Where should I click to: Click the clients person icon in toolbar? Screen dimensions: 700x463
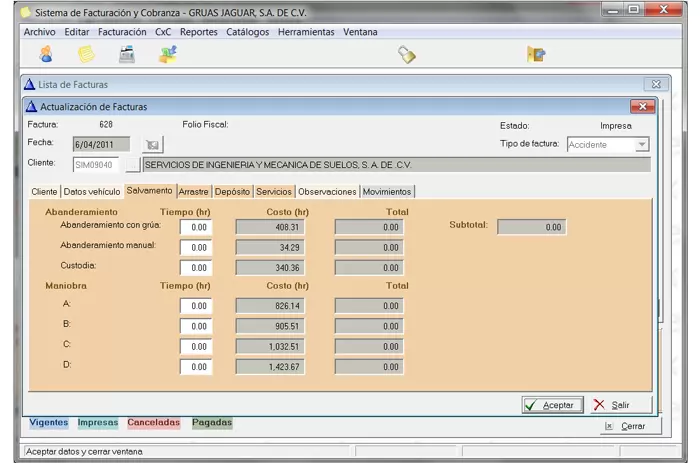[46, 55]
